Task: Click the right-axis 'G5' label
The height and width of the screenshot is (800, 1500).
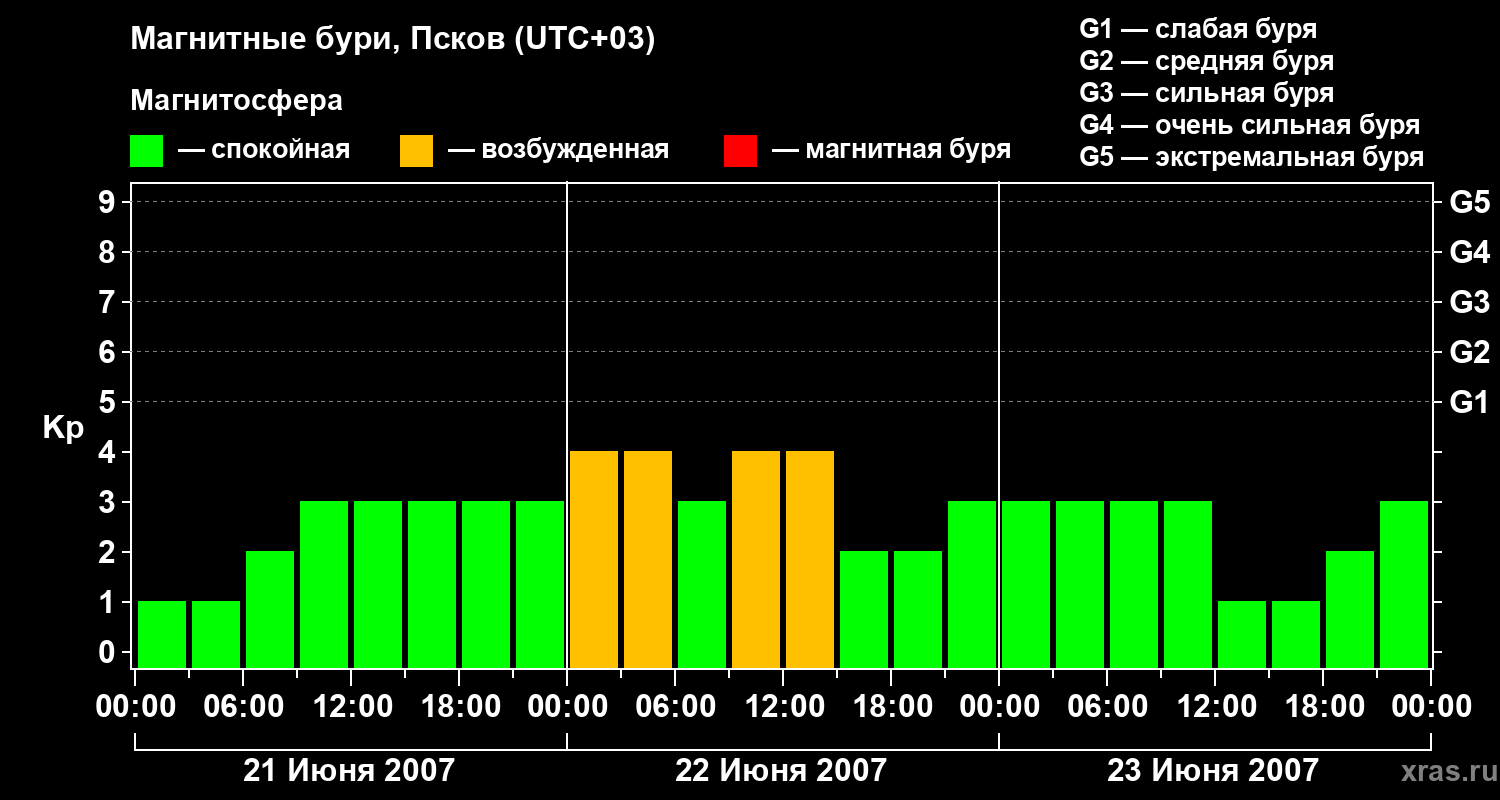Action: pos(1470,202)
